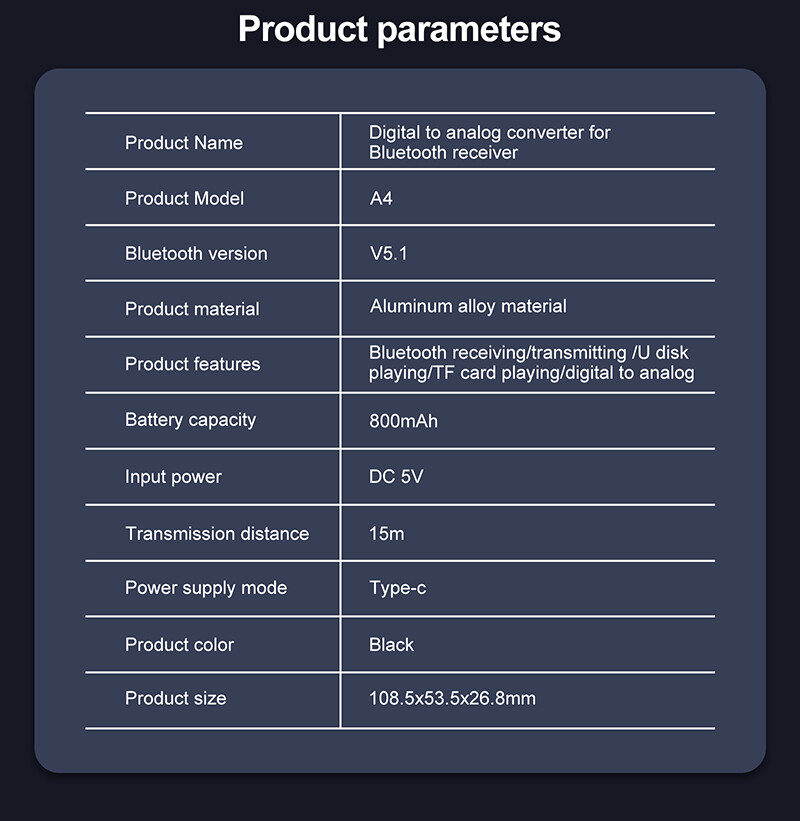Select the "Product Name" row label
The width and height of the screenshot is (800, 821).
[184, 143]
